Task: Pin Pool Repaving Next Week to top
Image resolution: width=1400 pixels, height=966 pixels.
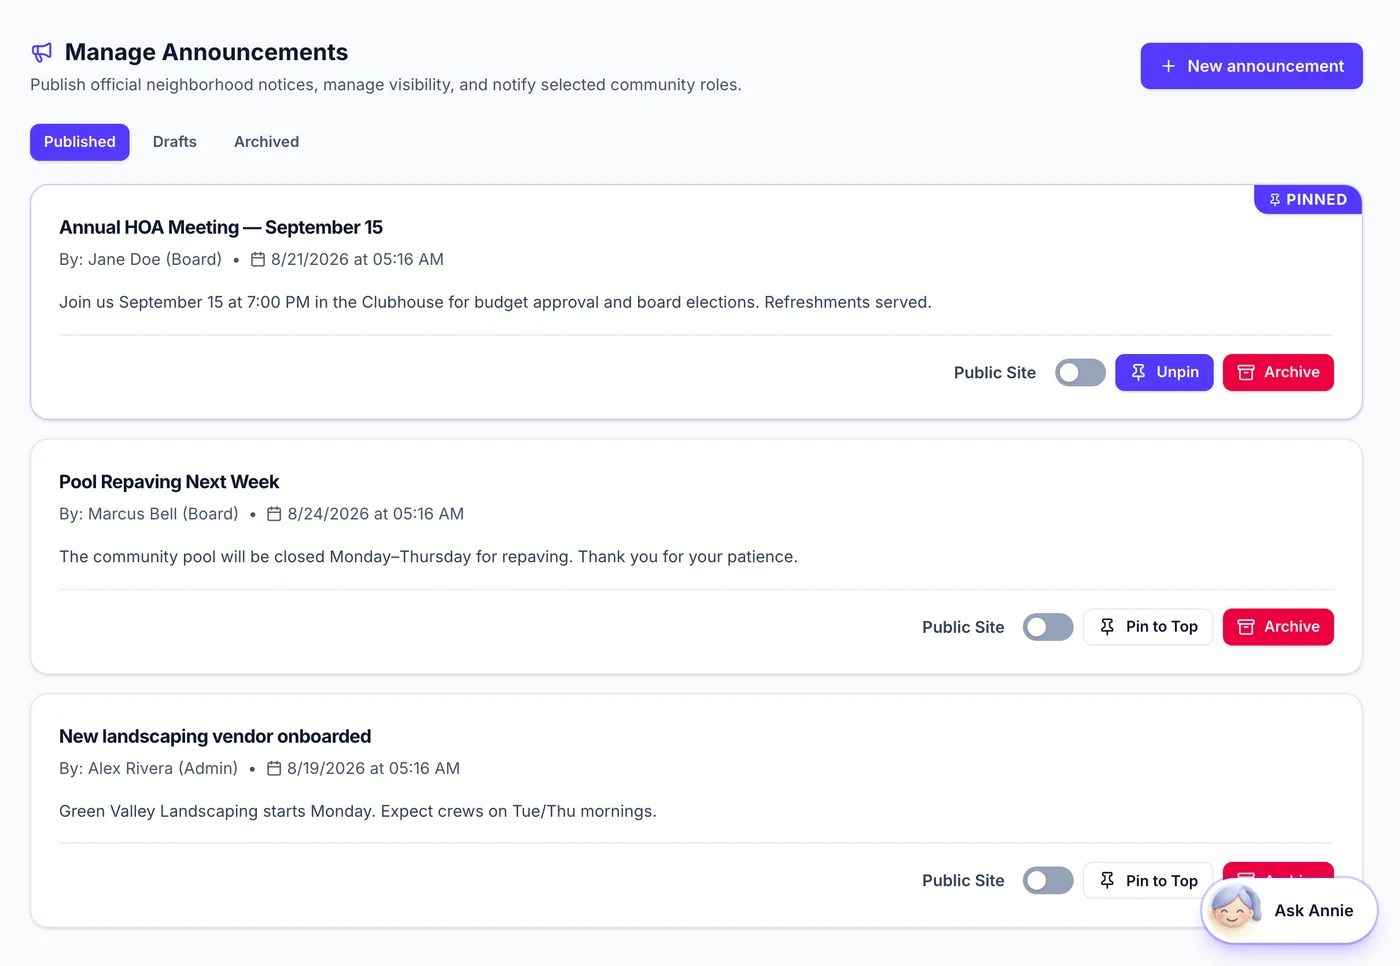Action: coord(1148,627)
